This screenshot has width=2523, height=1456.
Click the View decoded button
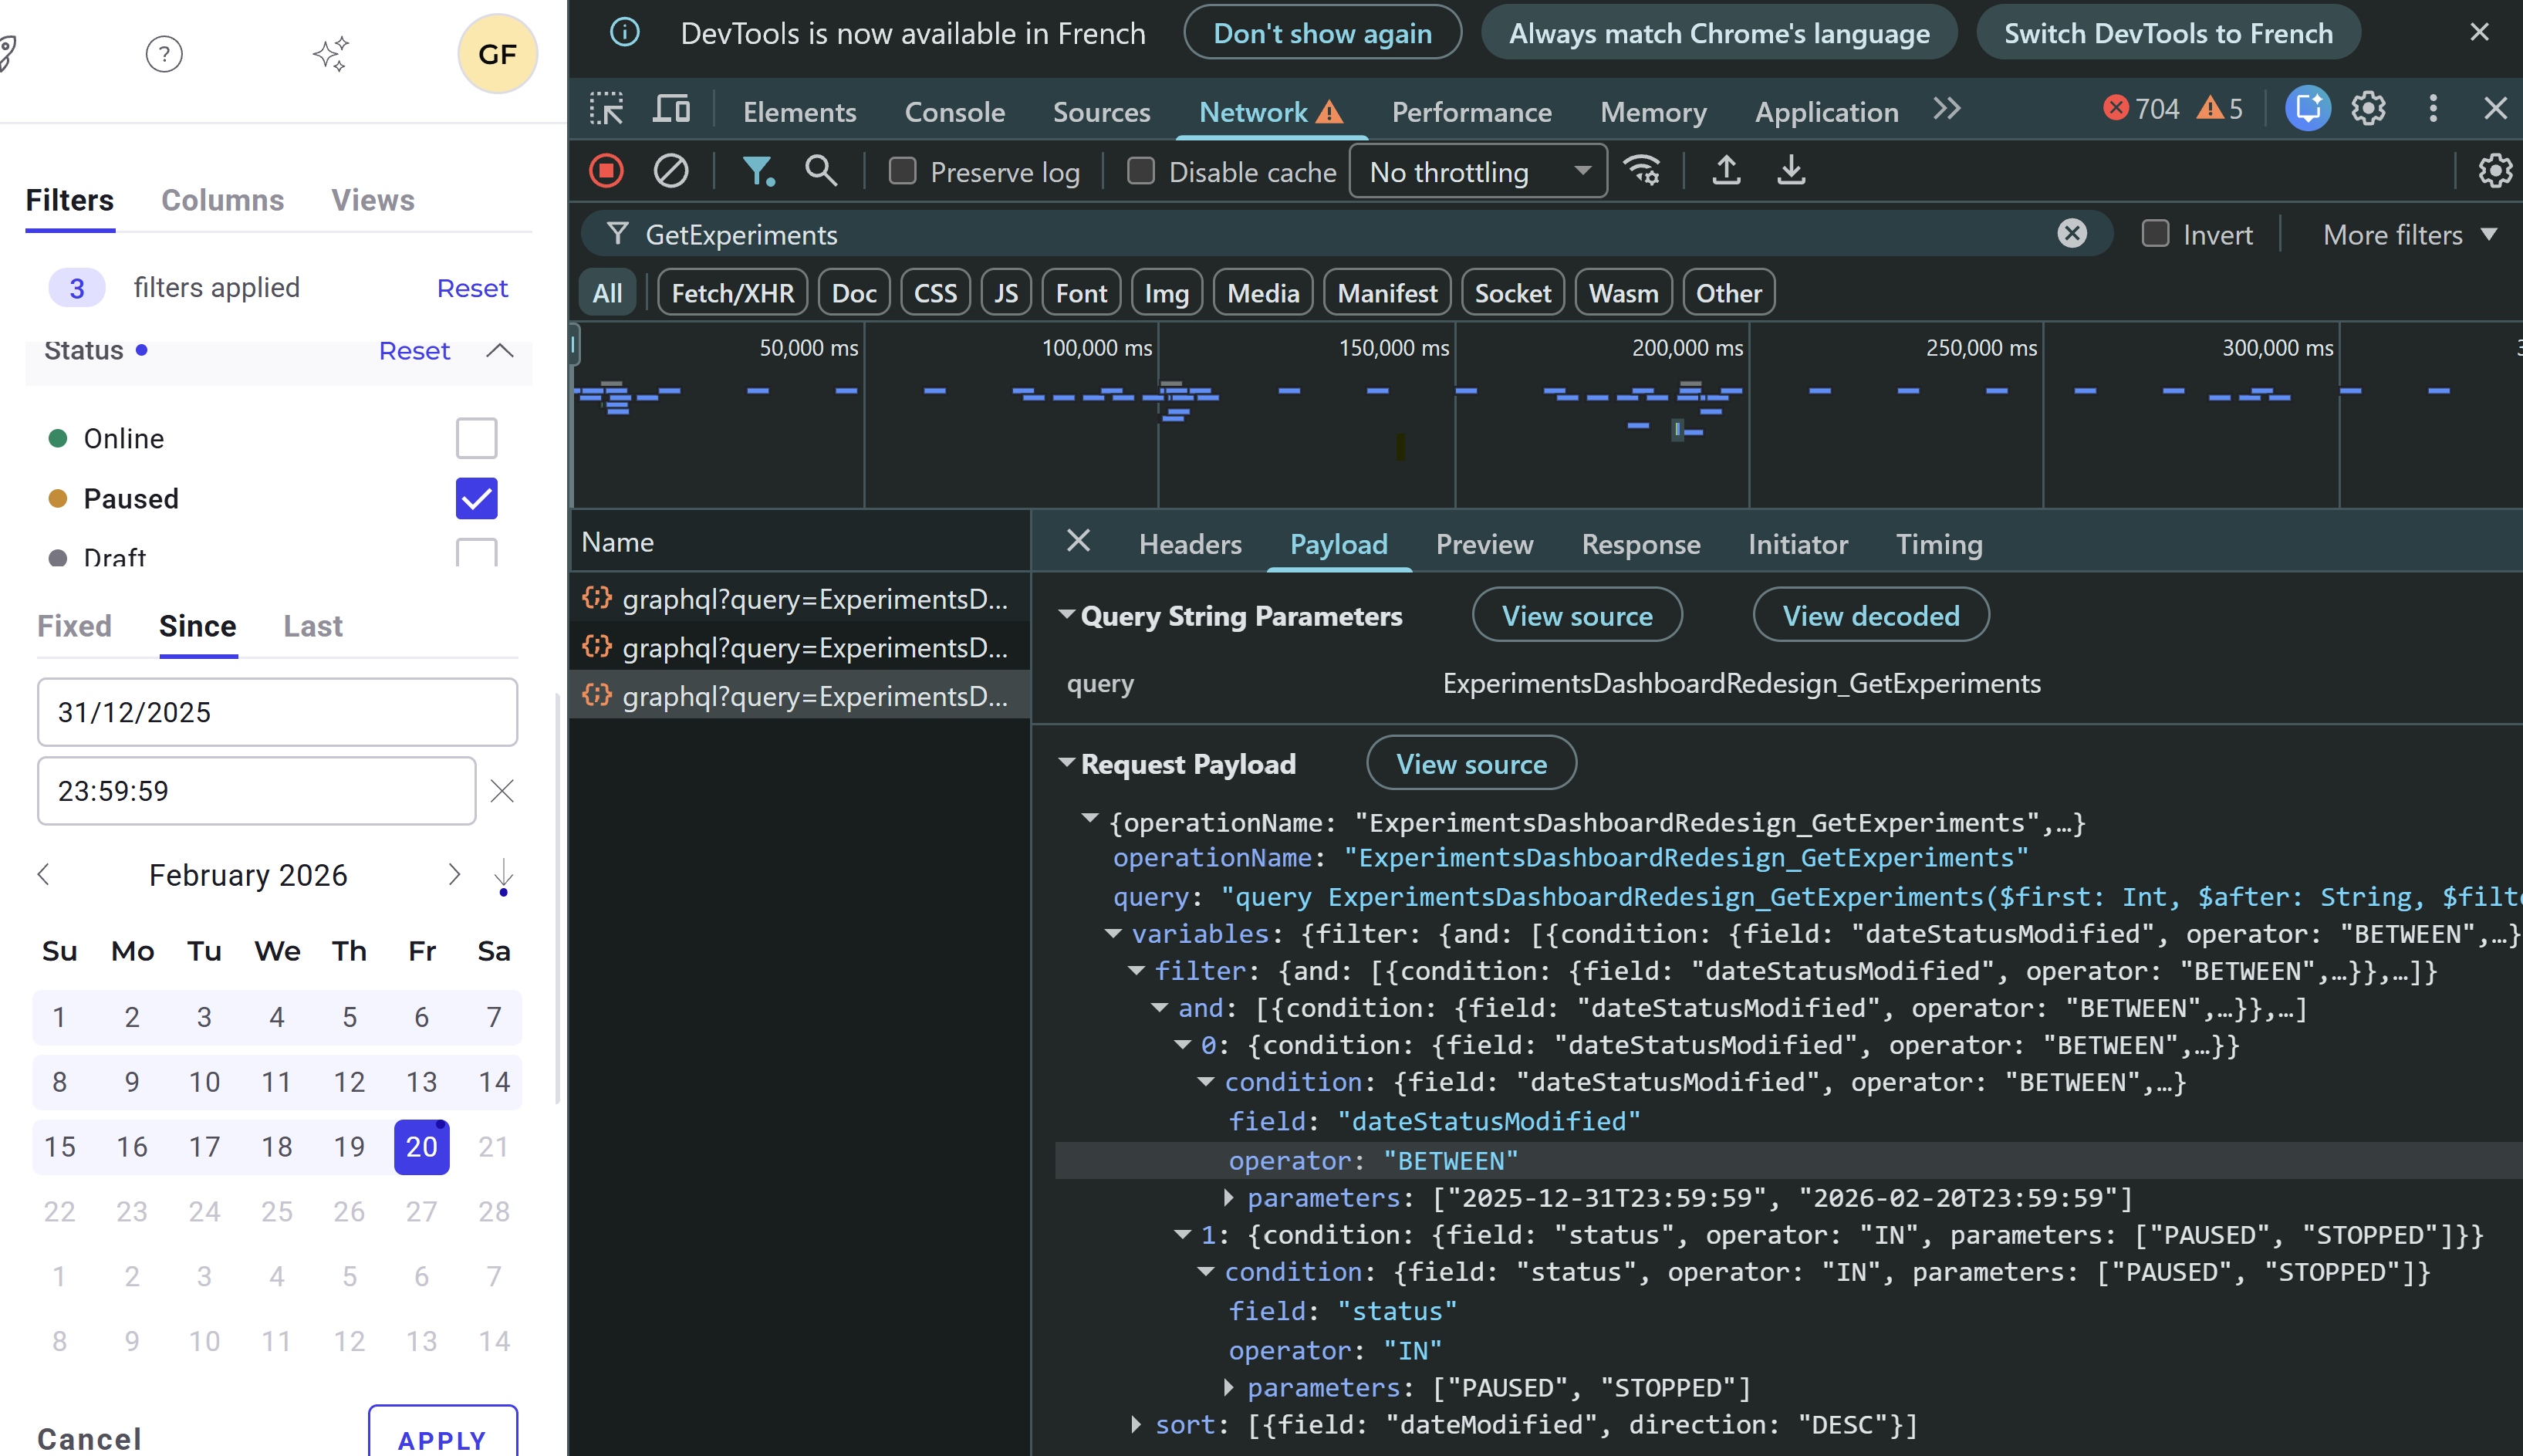[1870, 614]
